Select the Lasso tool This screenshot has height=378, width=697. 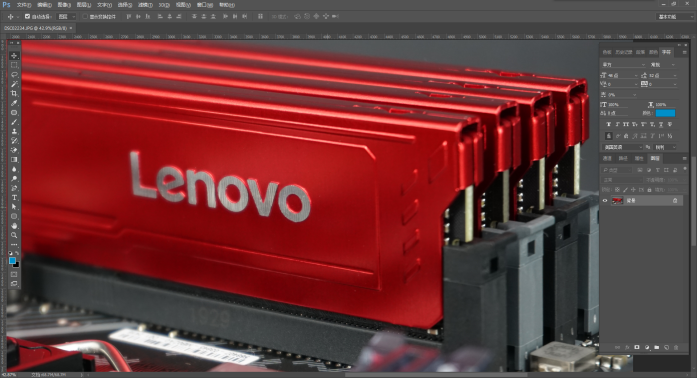click(x=14, y=74)
